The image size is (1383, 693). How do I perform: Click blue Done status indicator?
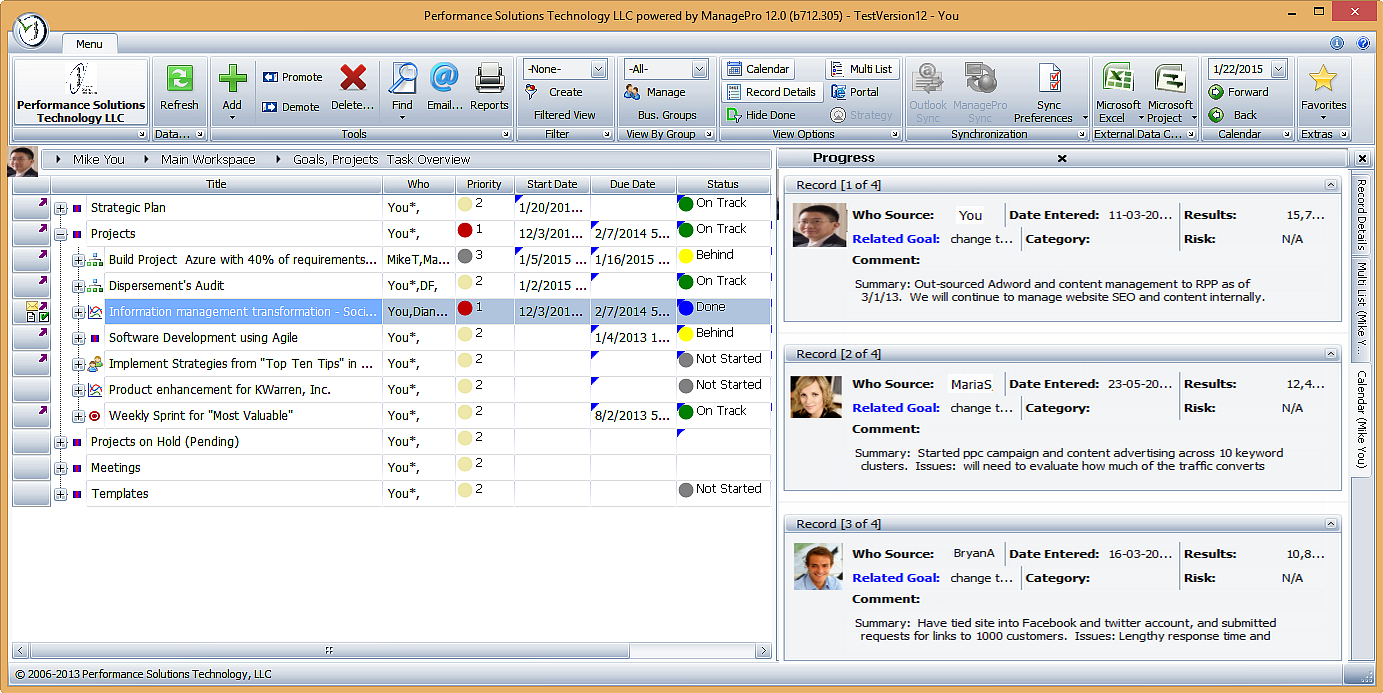point(686,308)
